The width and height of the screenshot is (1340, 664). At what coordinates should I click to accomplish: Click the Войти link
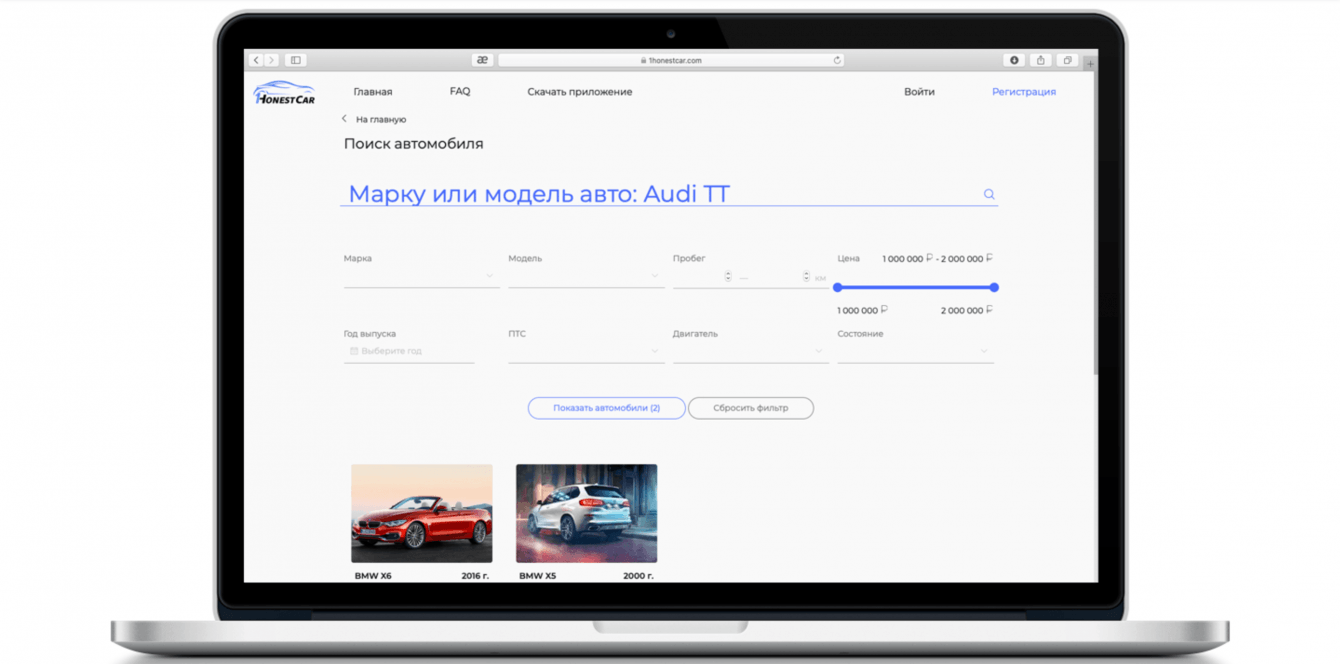919,92
